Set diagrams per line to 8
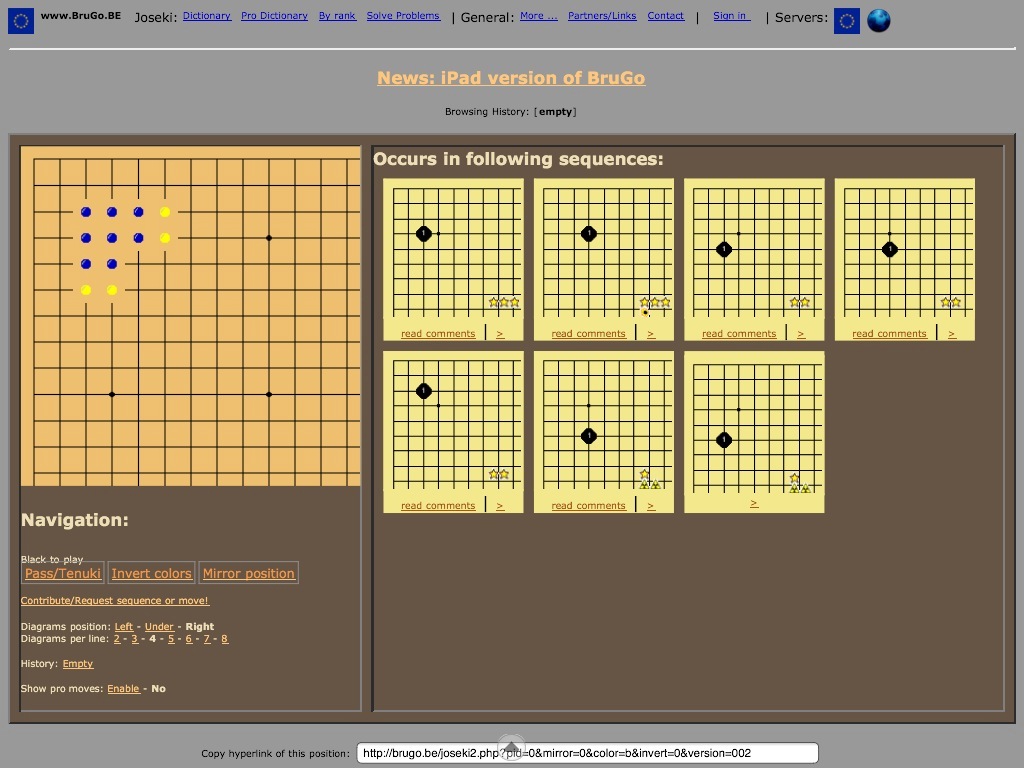1024x768 pixels. 224,639
